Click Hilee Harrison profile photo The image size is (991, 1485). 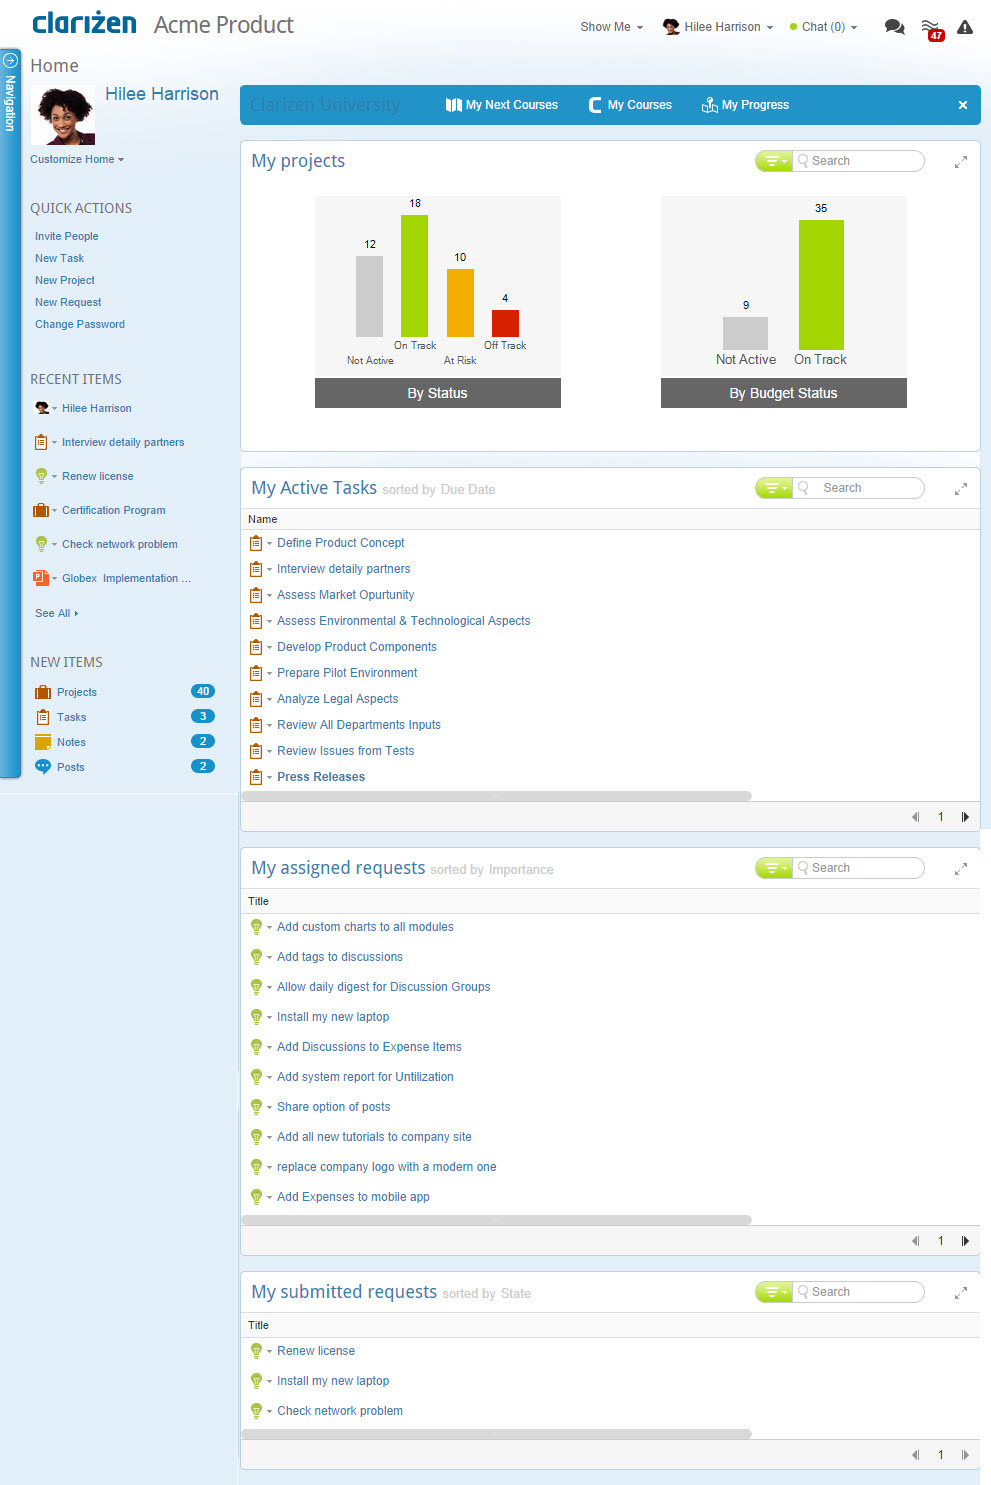63,115
